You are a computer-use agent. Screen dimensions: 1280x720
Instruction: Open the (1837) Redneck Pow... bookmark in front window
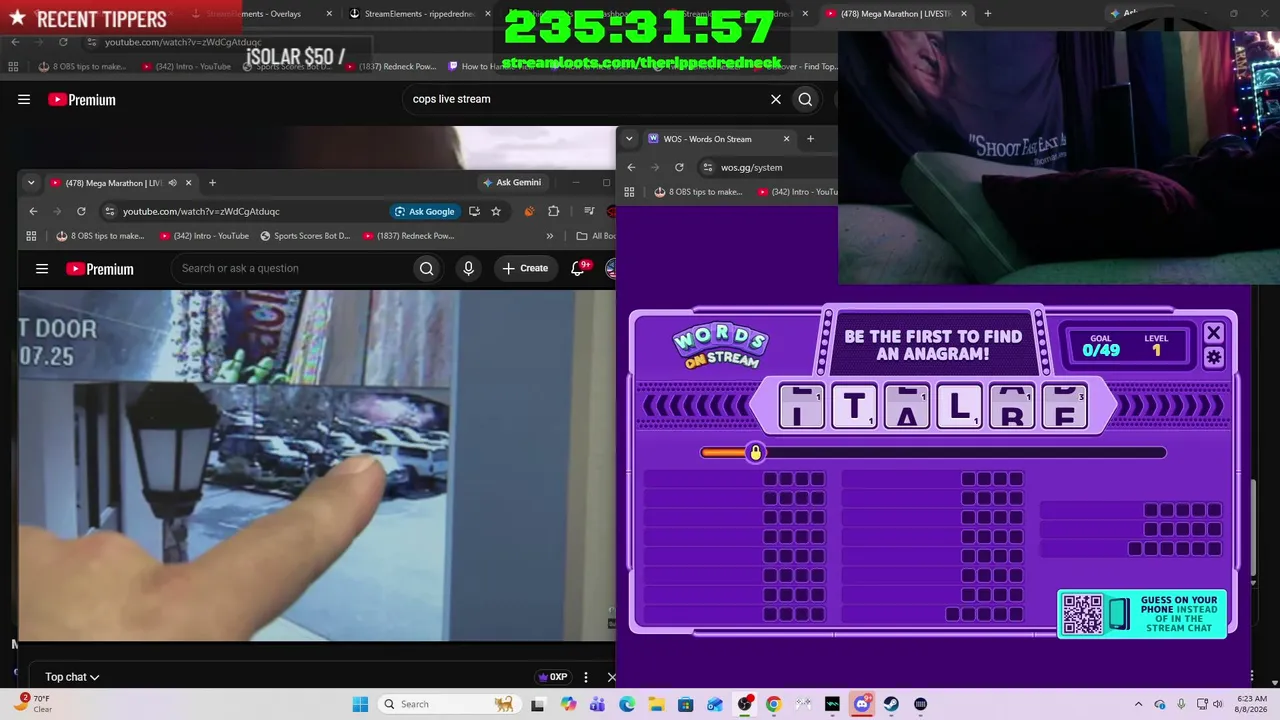tap(409, 236)
